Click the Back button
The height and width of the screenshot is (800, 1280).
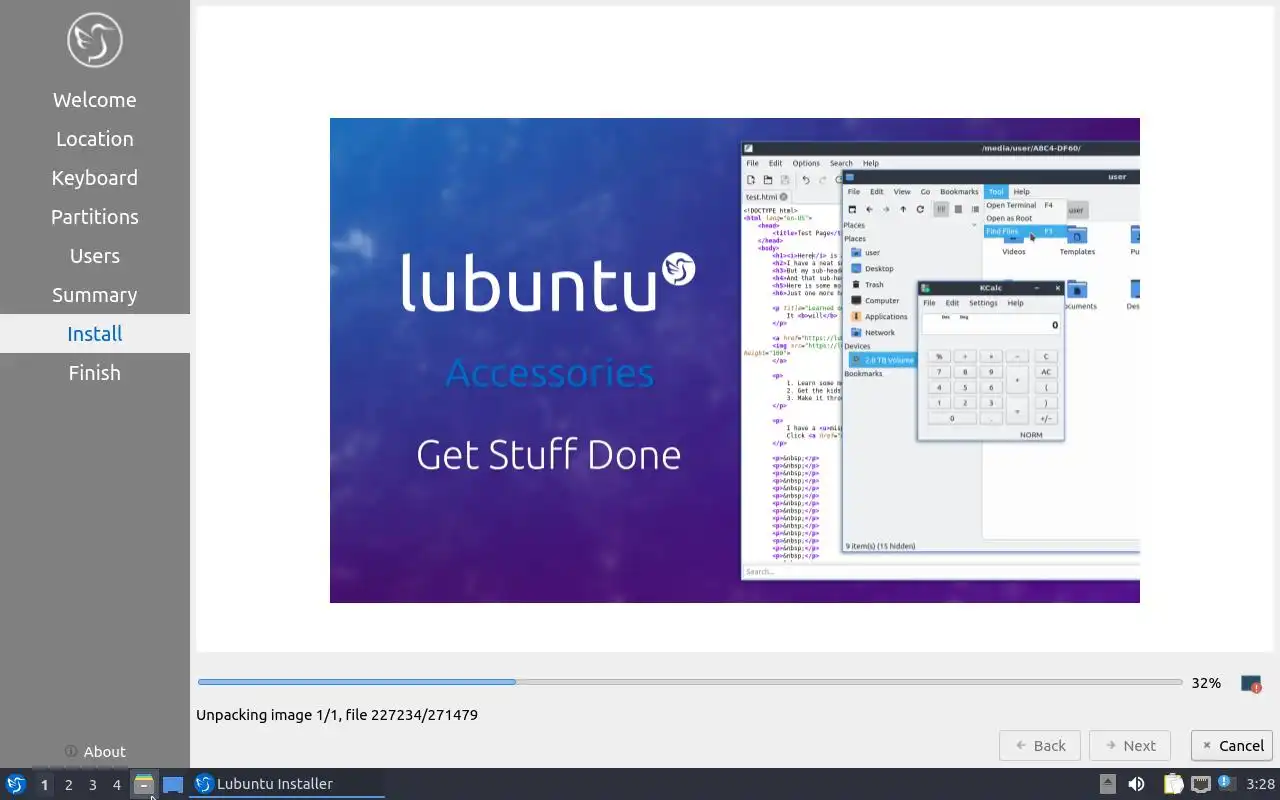click(1040, 745)
